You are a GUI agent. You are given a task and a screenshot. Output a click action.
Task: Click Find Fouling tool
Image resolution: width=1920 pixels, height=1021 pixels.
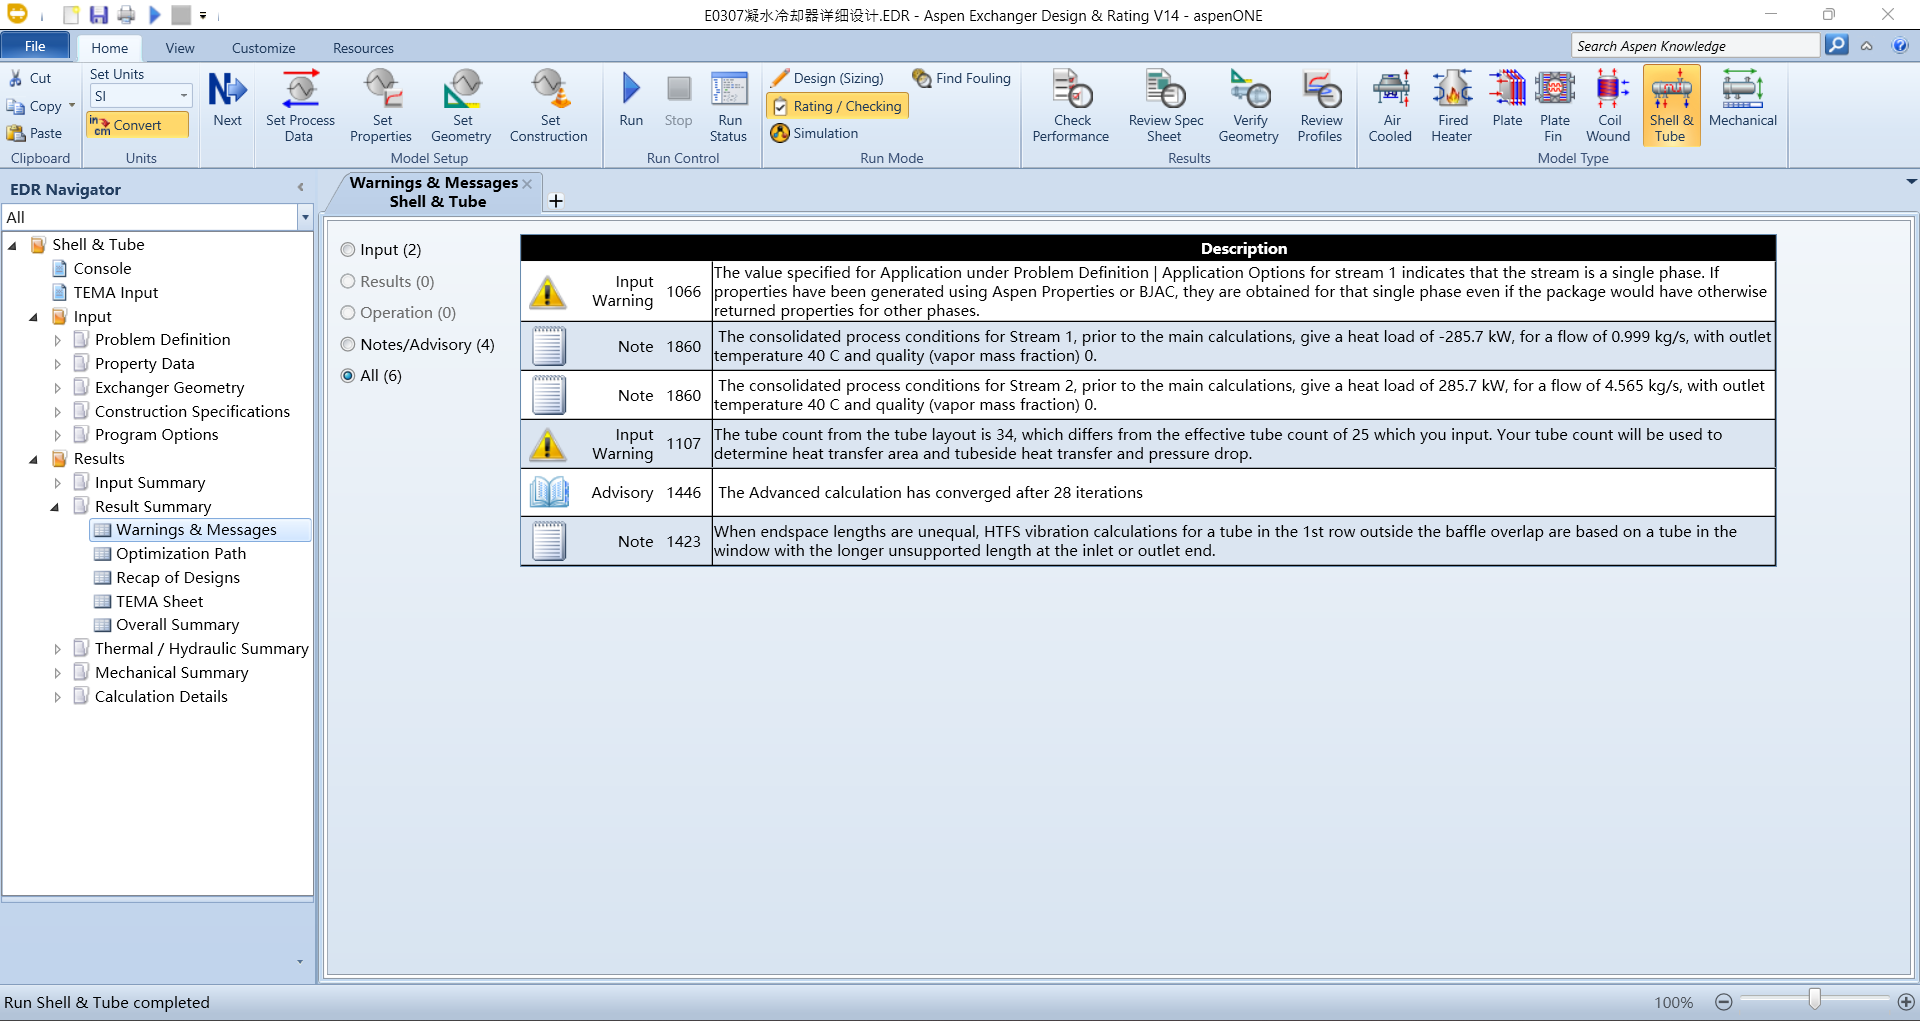(x=961, y=78)
